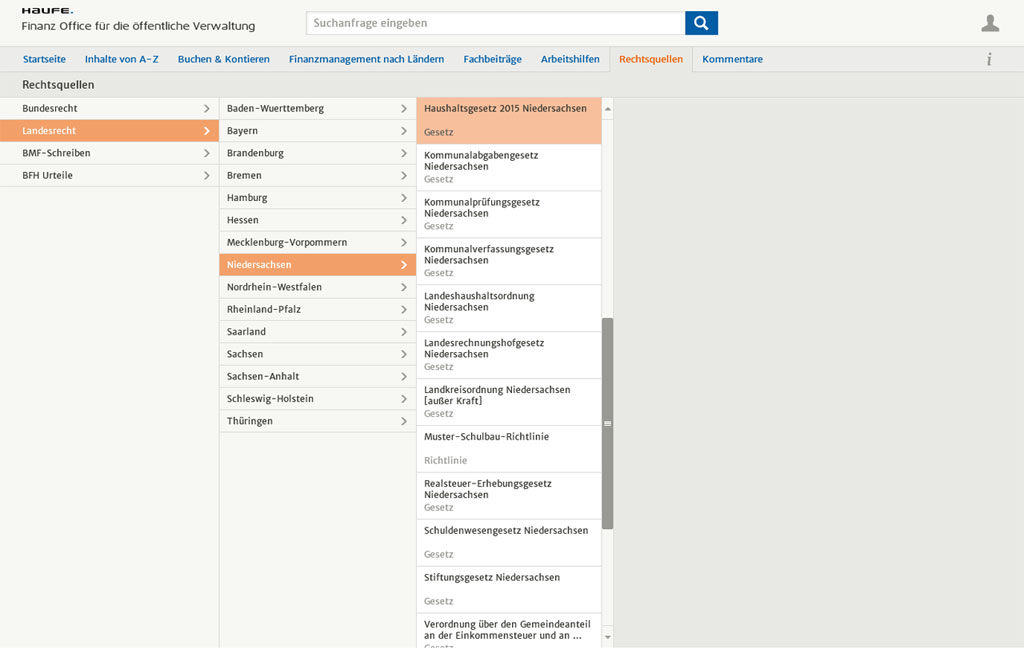
Task: Expand the Bremen chevron arrow
Action: point(404,175)
